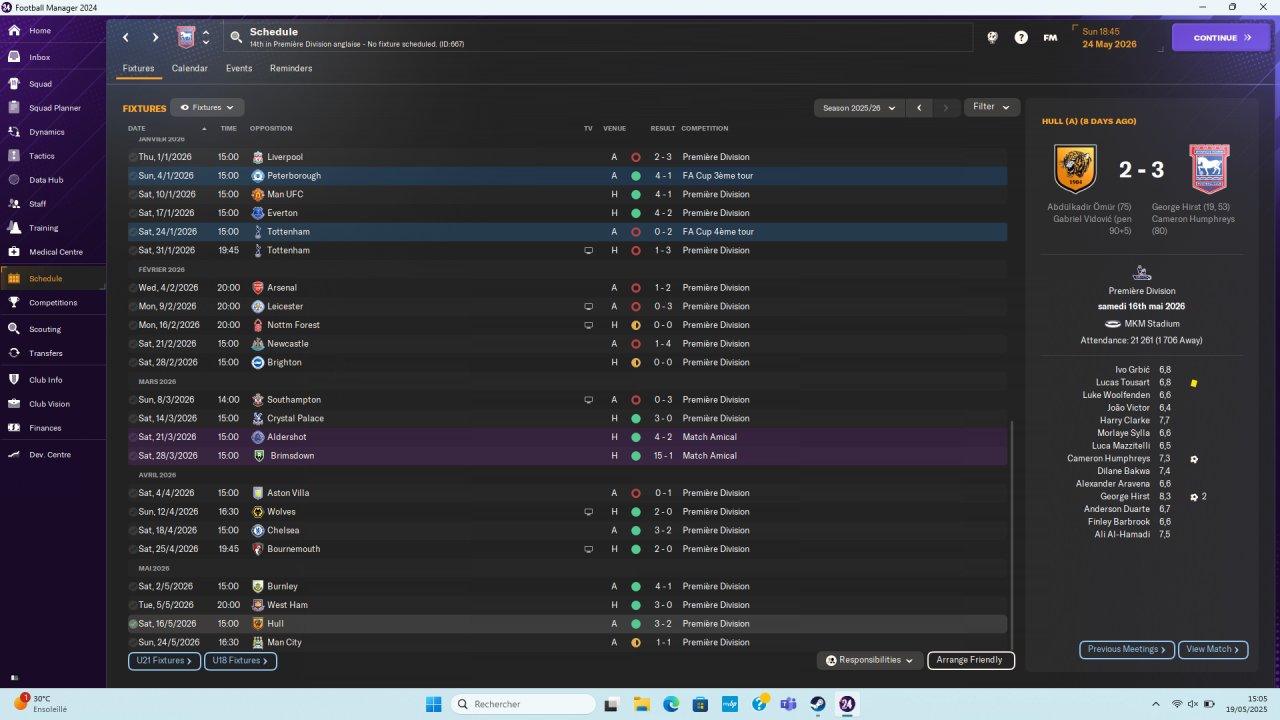Go forward with the right arrow
This screenshot has height=720, width=1280.
click(155, 38)
